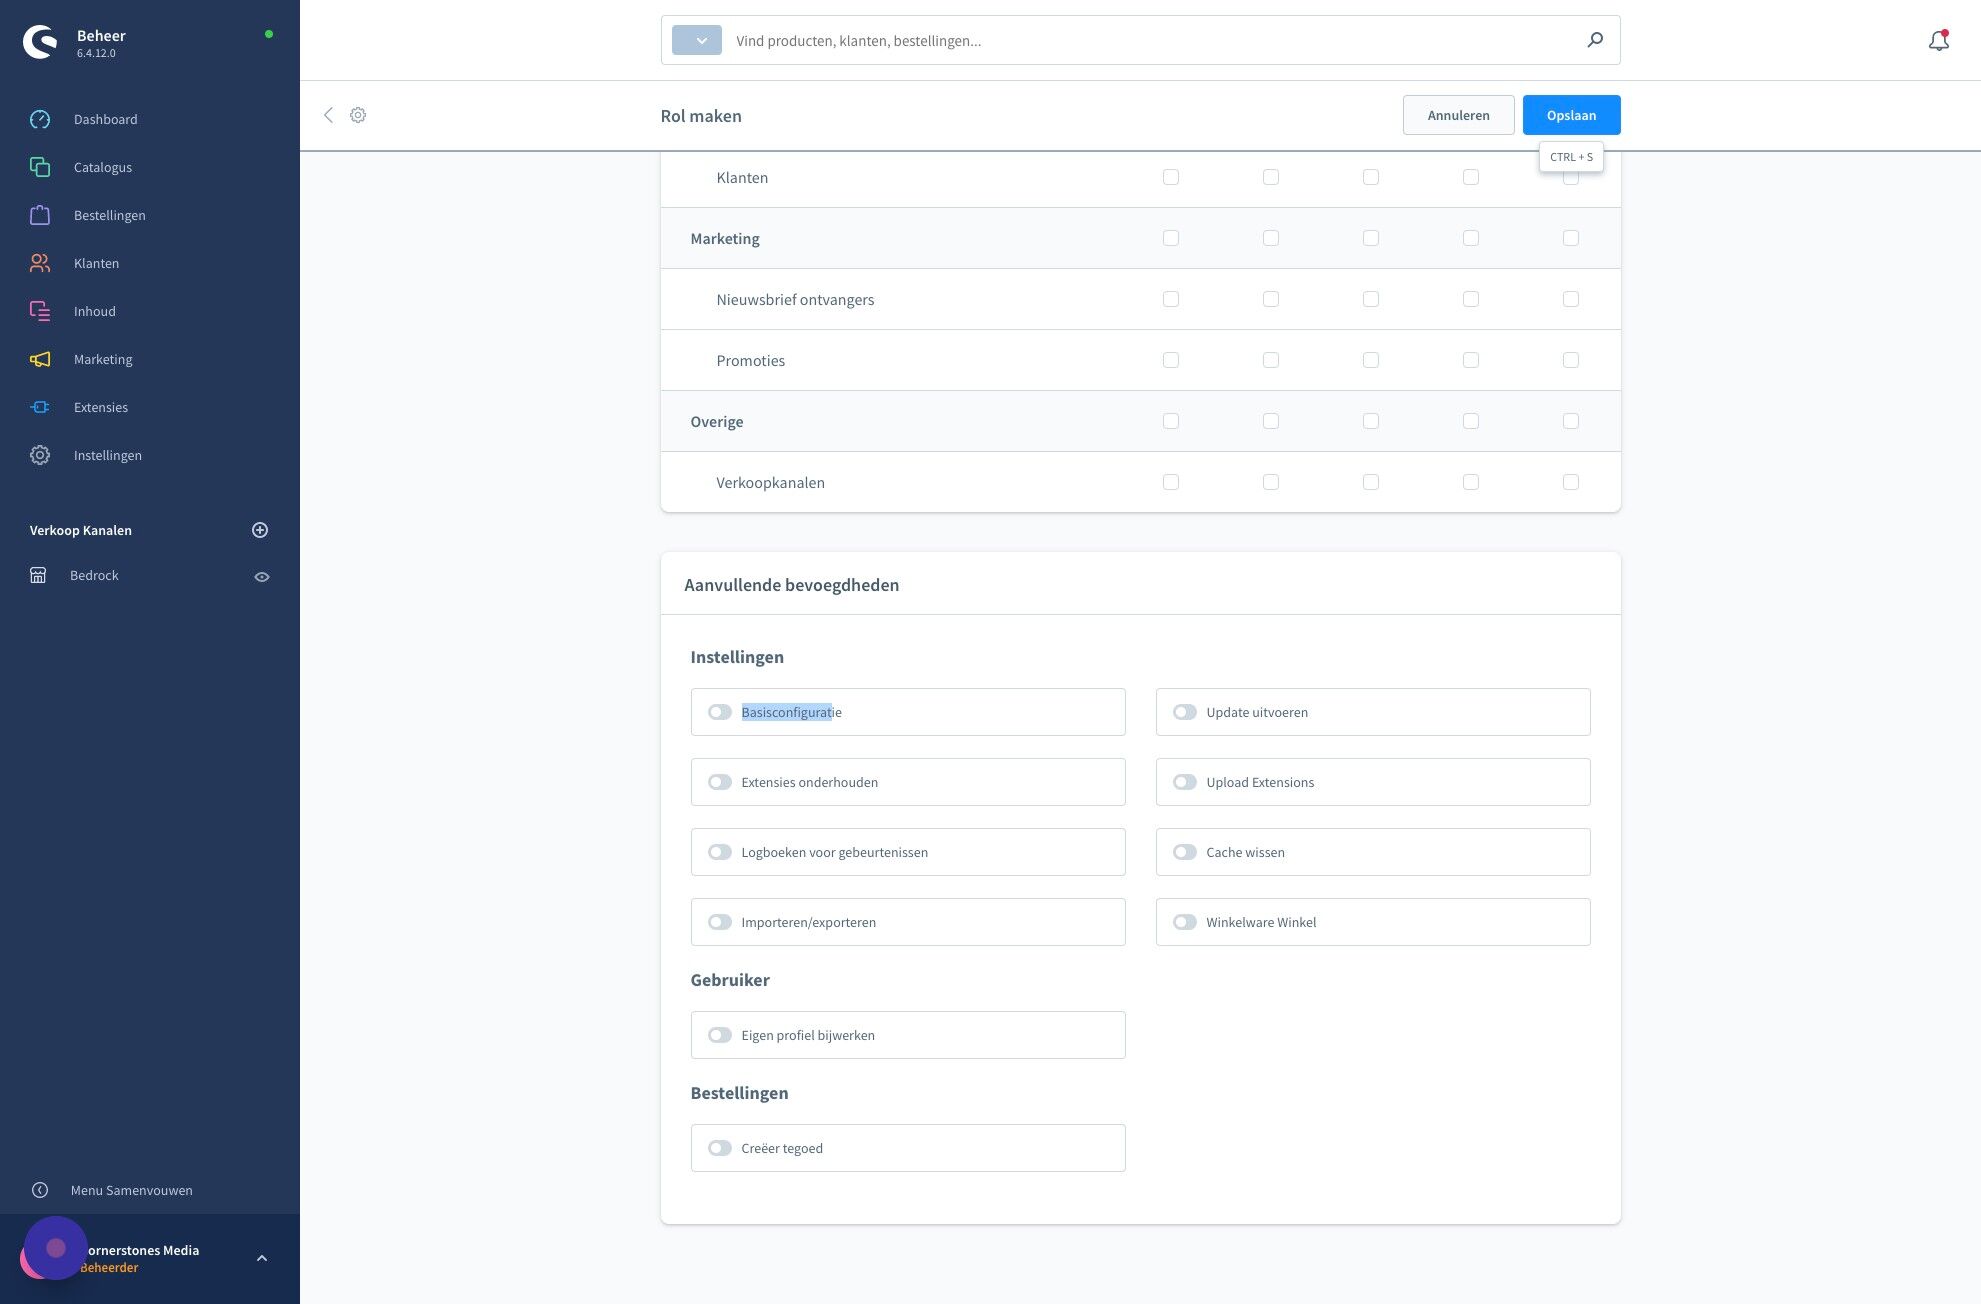Check last checkbox in Verkoopkanalen row
Image resolution: width=1981 pixels, height=1304 pixels.
[x=1571, y=482]
